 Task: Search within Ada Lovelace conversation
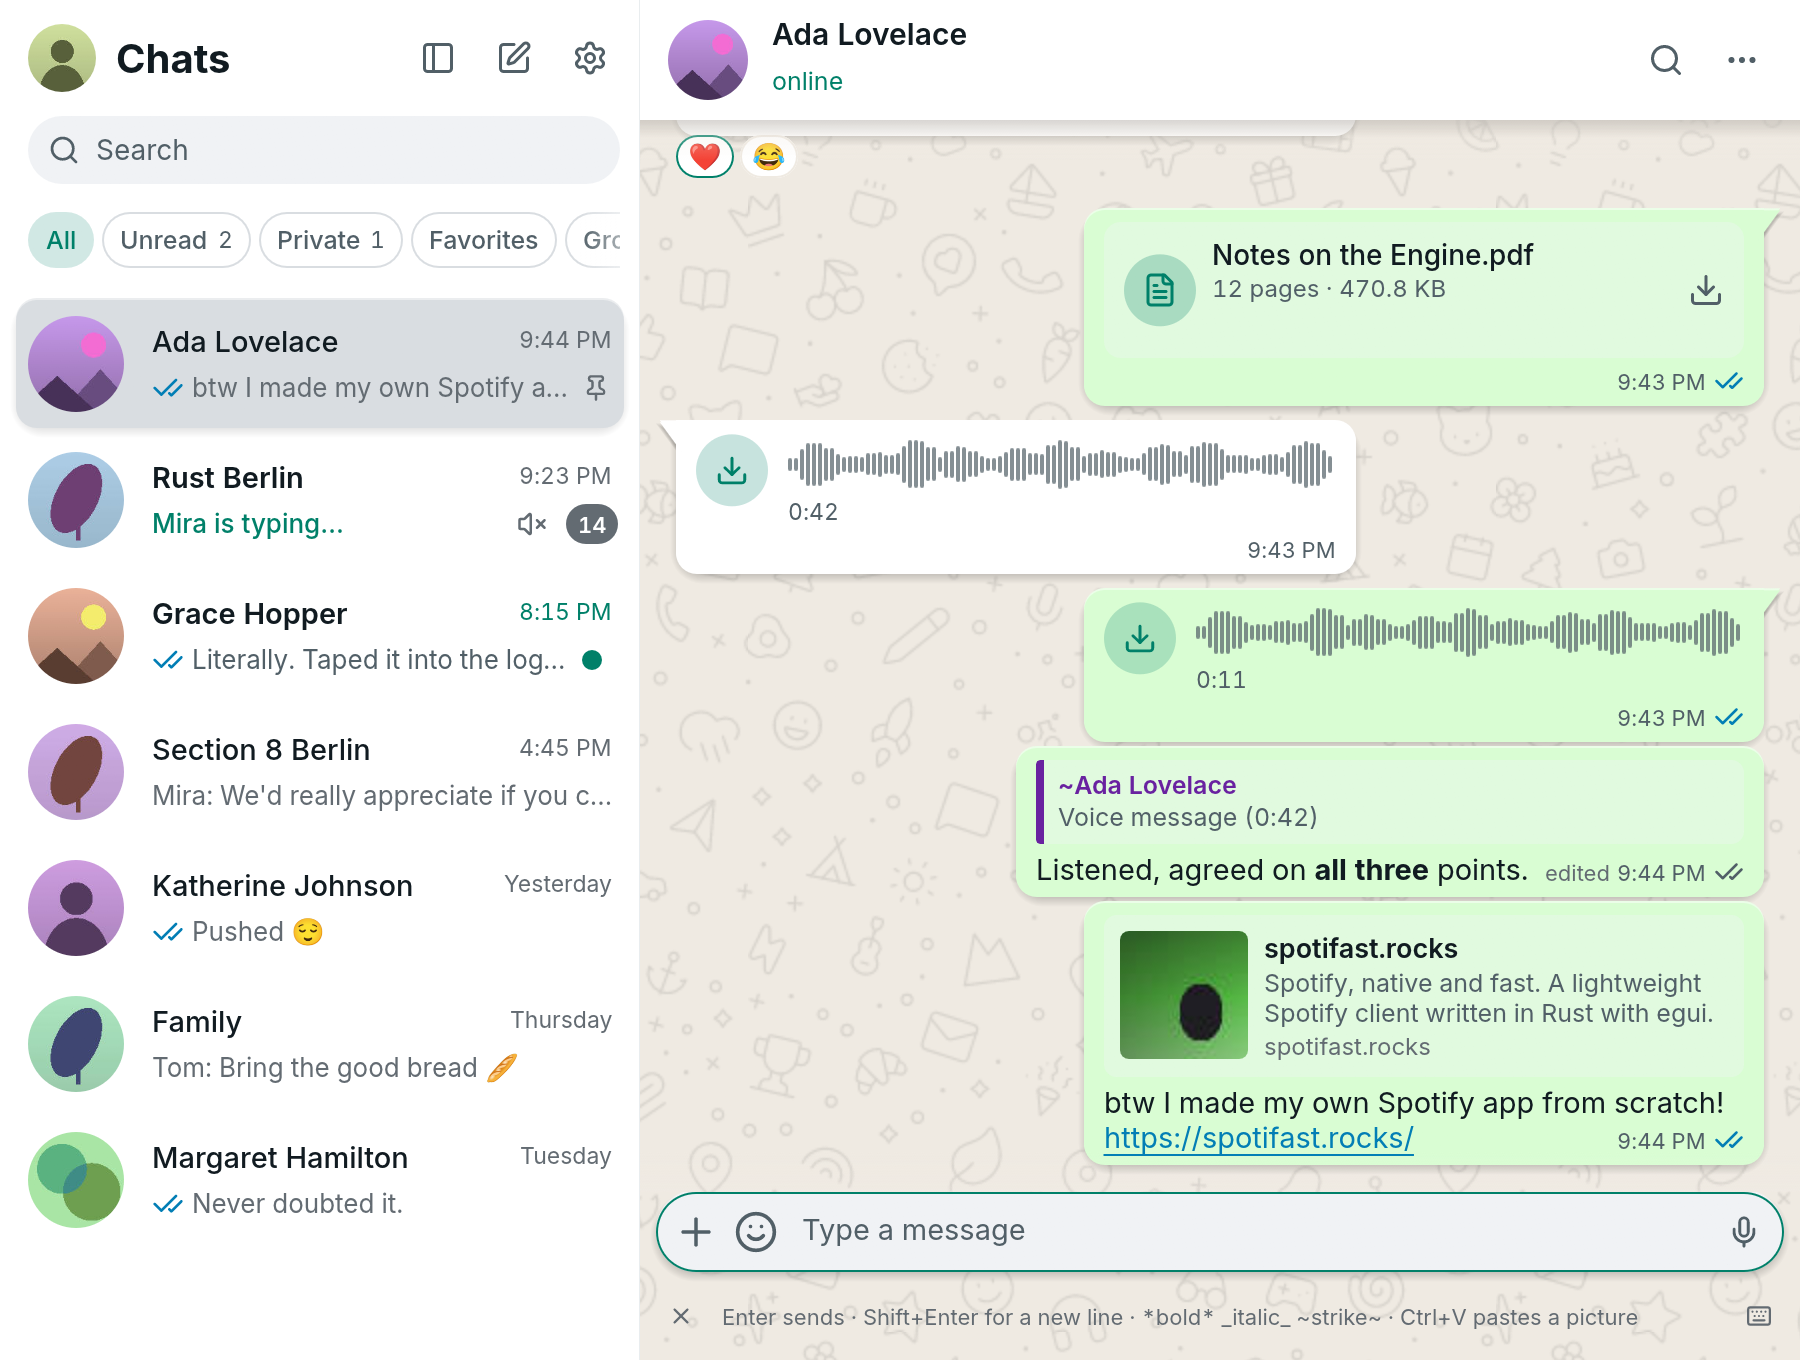[1666, 60]
